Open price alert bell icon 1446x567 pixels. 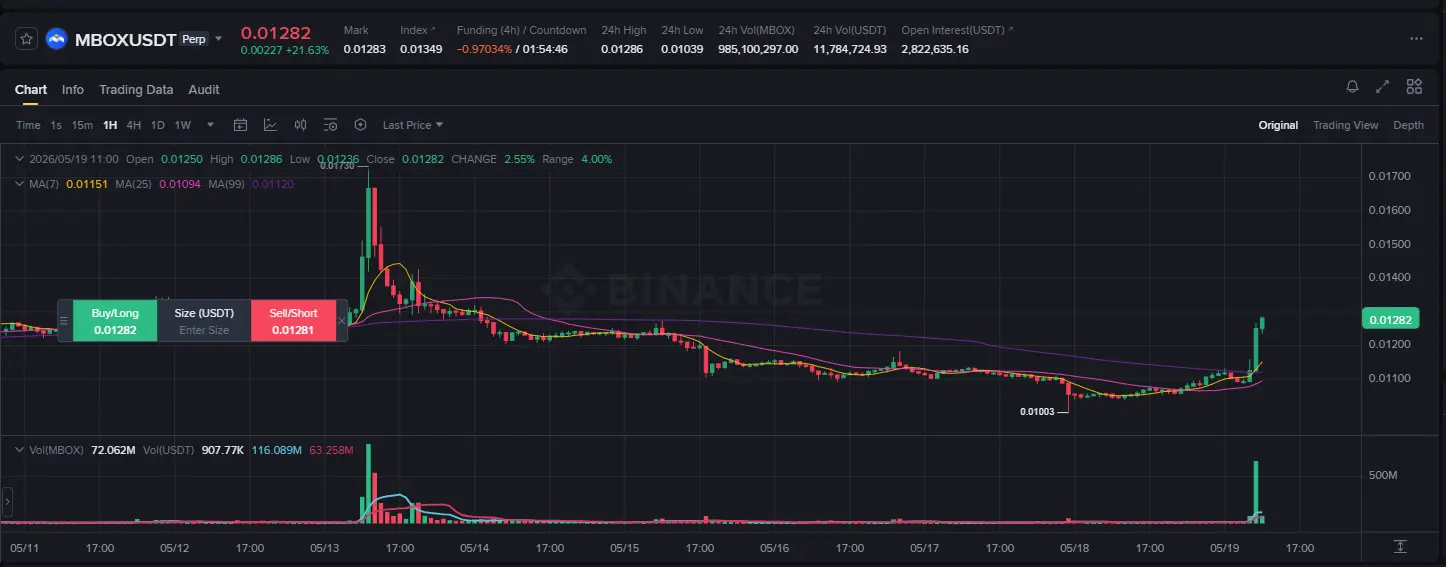(1352, 87)
